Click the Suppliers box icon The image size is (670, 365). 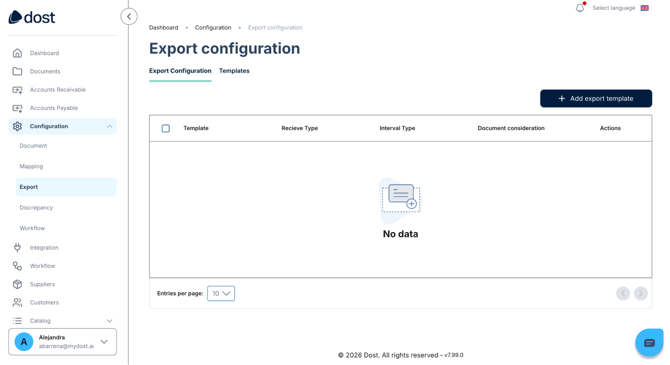pos(17,284)
